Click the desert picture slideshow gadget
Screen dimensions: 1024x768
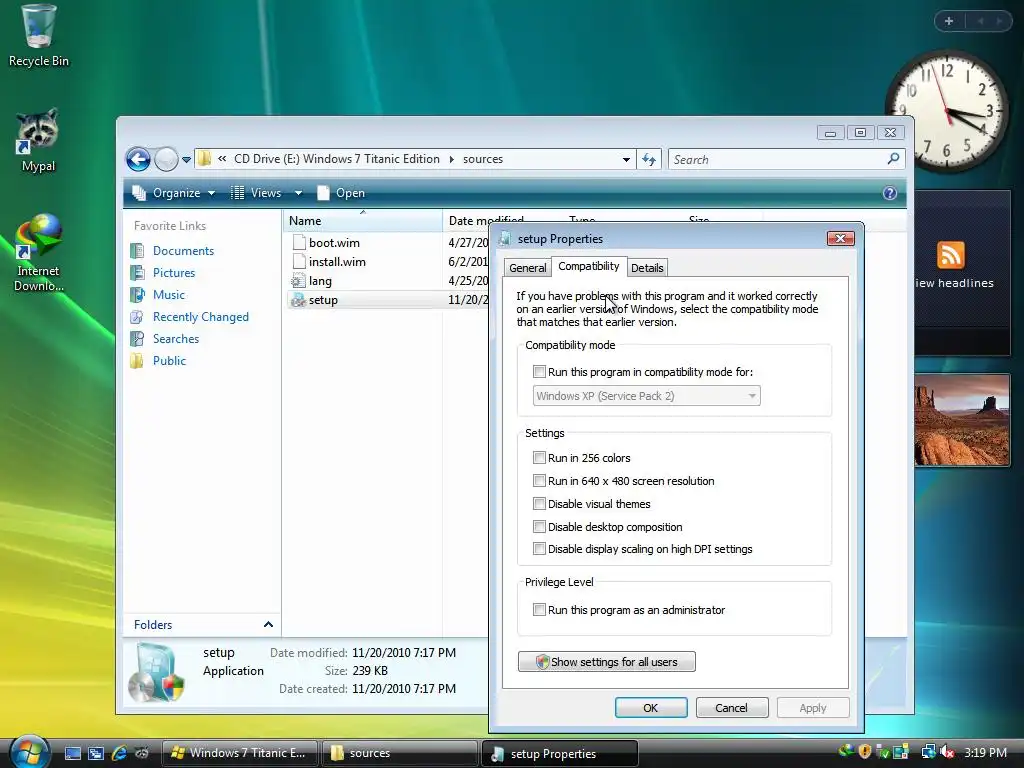962,420
